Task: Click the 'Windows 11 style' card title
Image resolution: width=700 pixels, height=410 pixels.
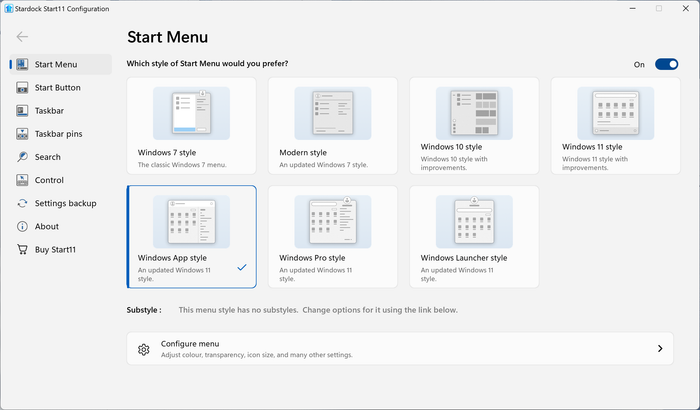Action: 592,147
